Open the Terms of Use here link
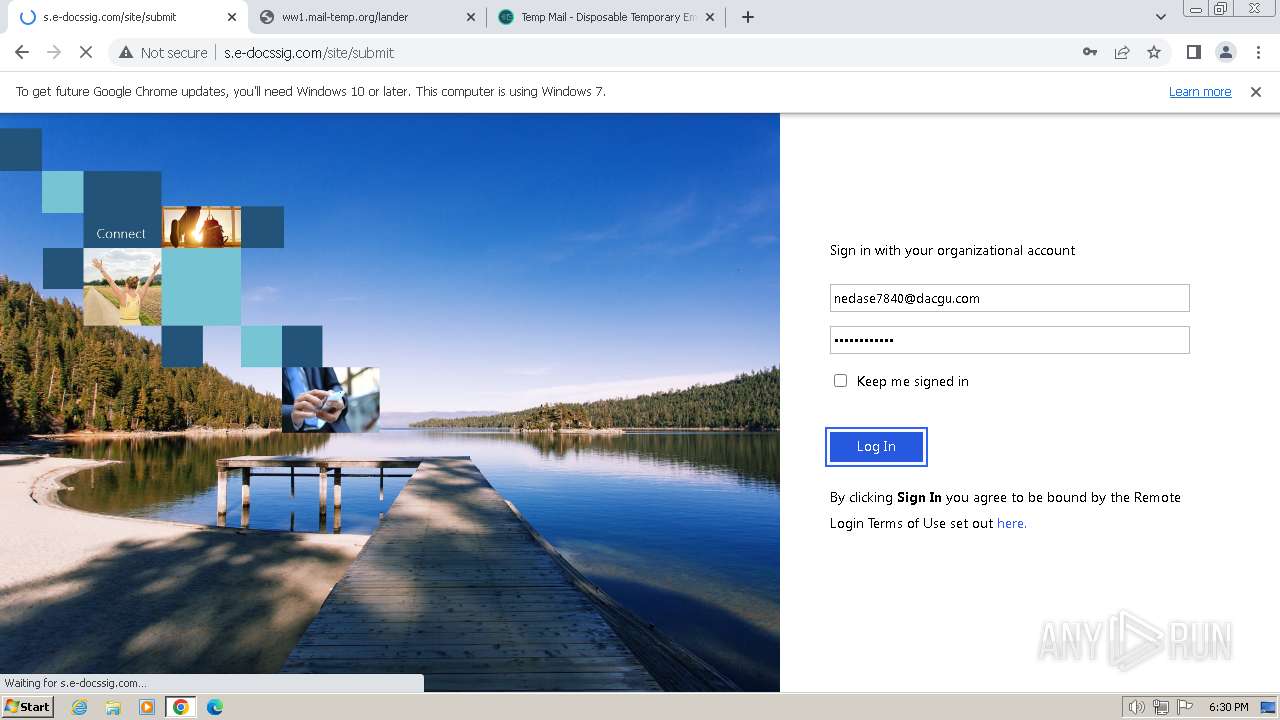The height and width of the screenshot is (720, 1280). (x=1011, y=523)
